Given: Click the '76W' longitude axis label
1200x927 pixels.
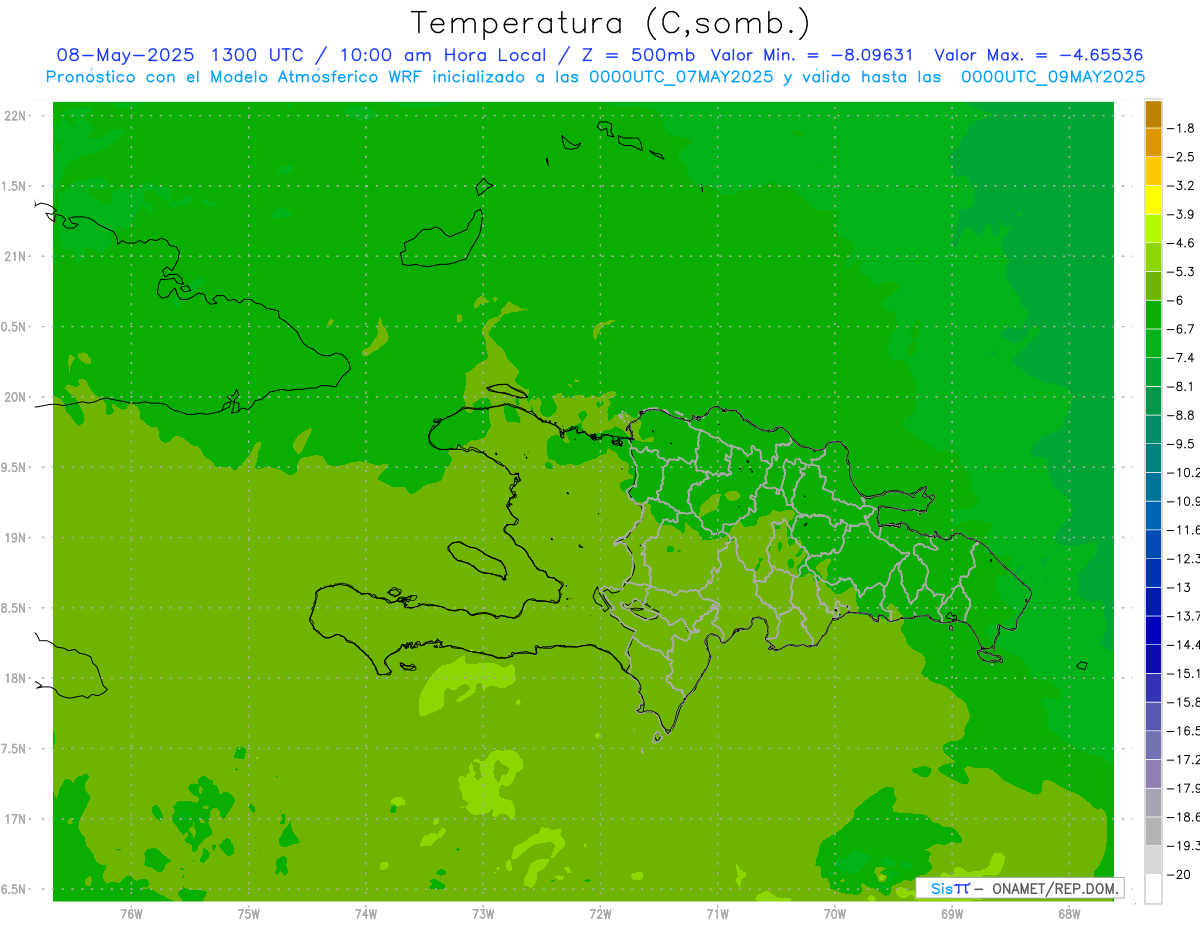Looking at the screenshot, I should [x=131, y=913].
